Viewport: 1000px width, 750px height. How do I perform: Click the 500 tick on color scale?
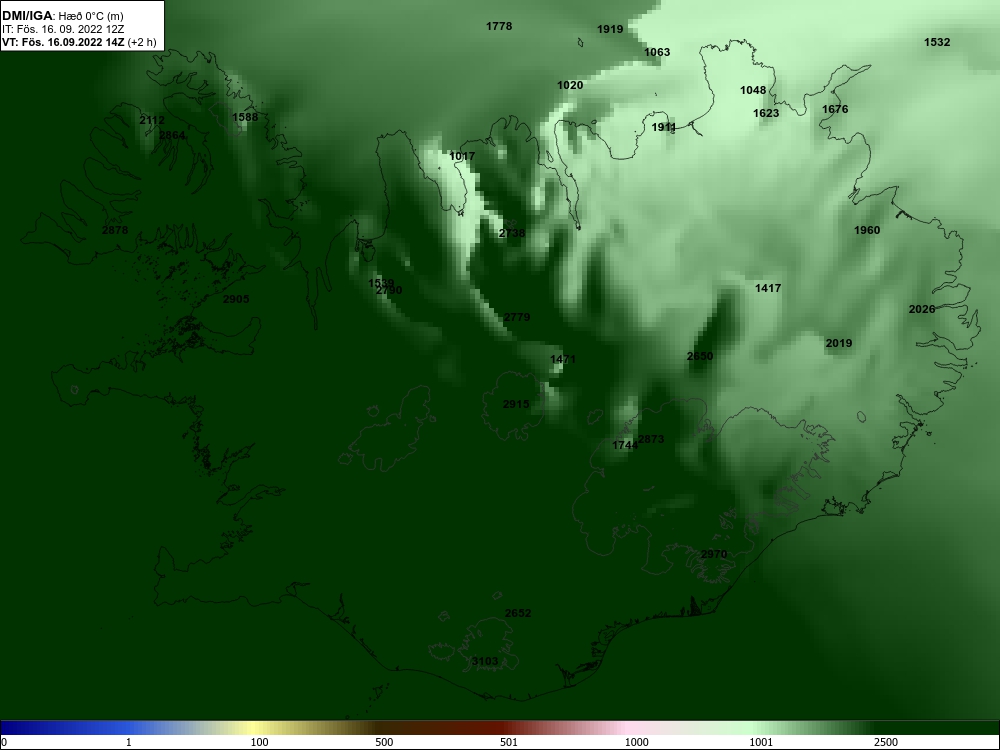(384, 742)
